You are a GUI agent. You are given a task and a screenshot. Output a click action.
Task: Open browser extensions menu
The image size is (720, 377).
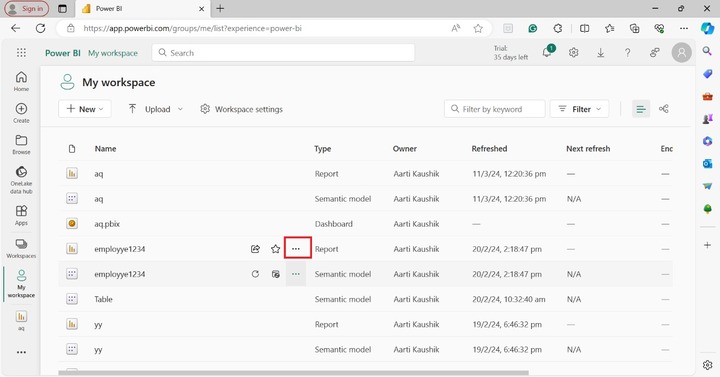pos(557,28)
